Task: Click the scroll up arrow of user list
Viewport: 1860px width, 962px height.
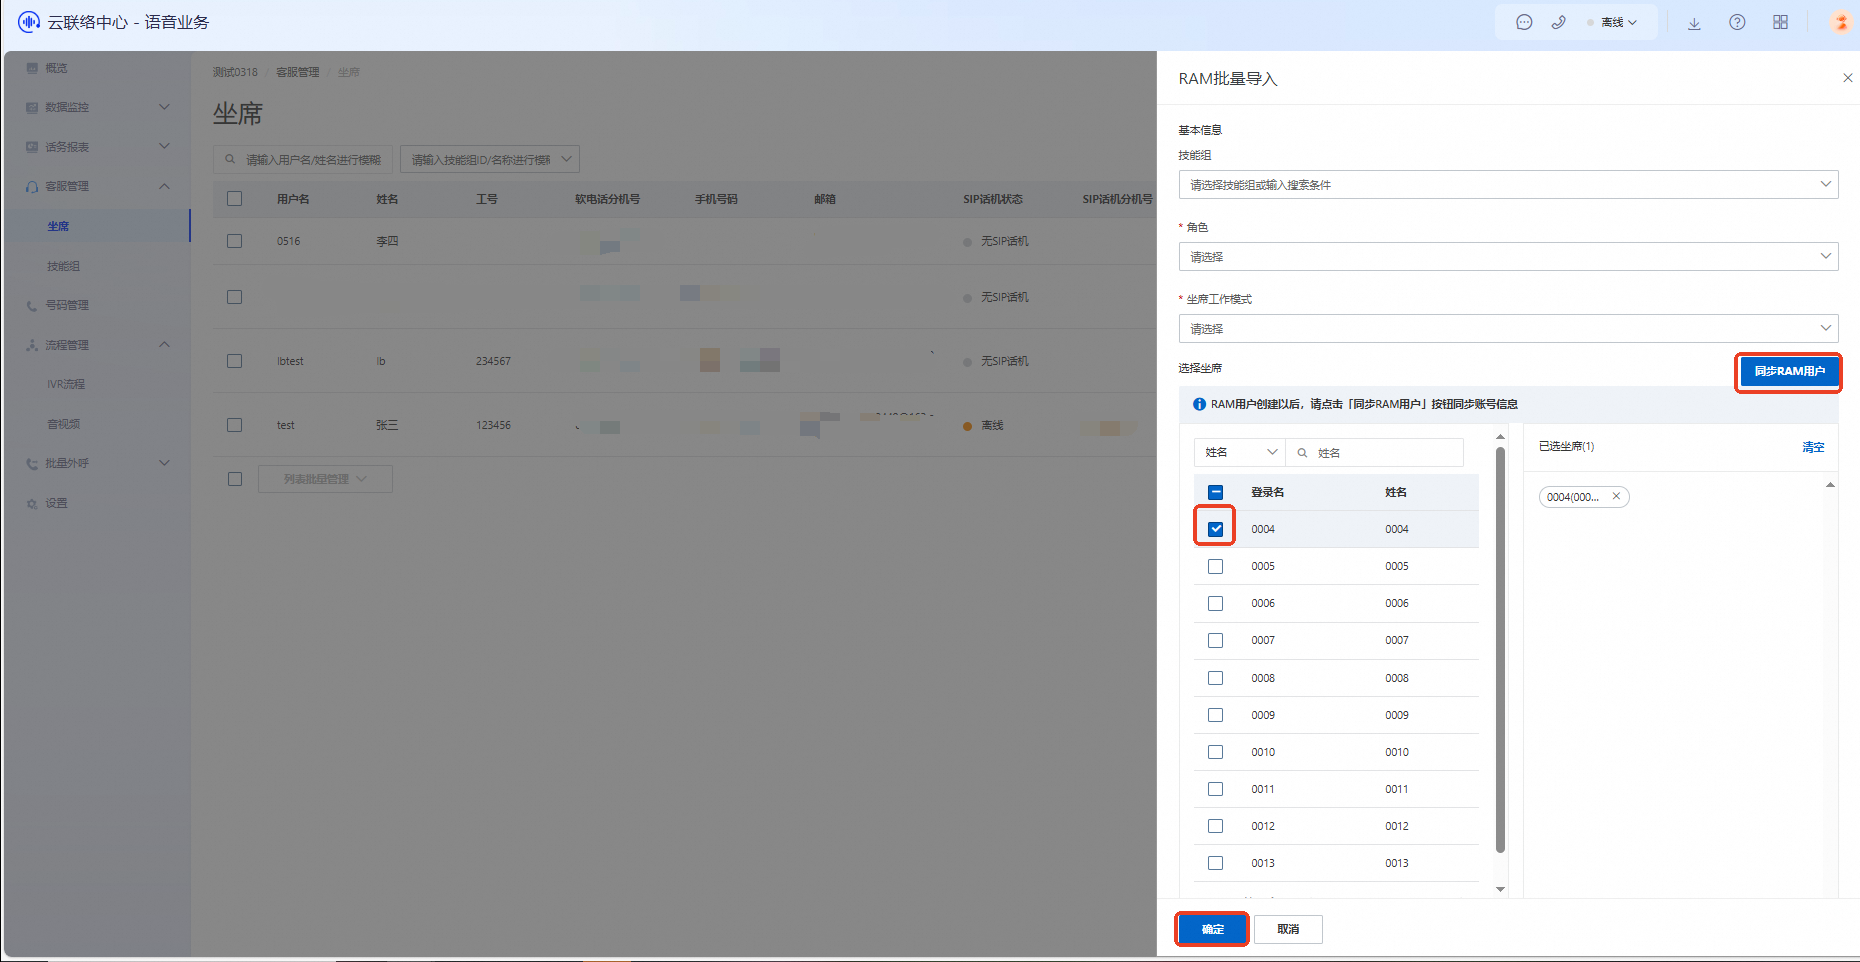Action: click(x=1500, y=437)
